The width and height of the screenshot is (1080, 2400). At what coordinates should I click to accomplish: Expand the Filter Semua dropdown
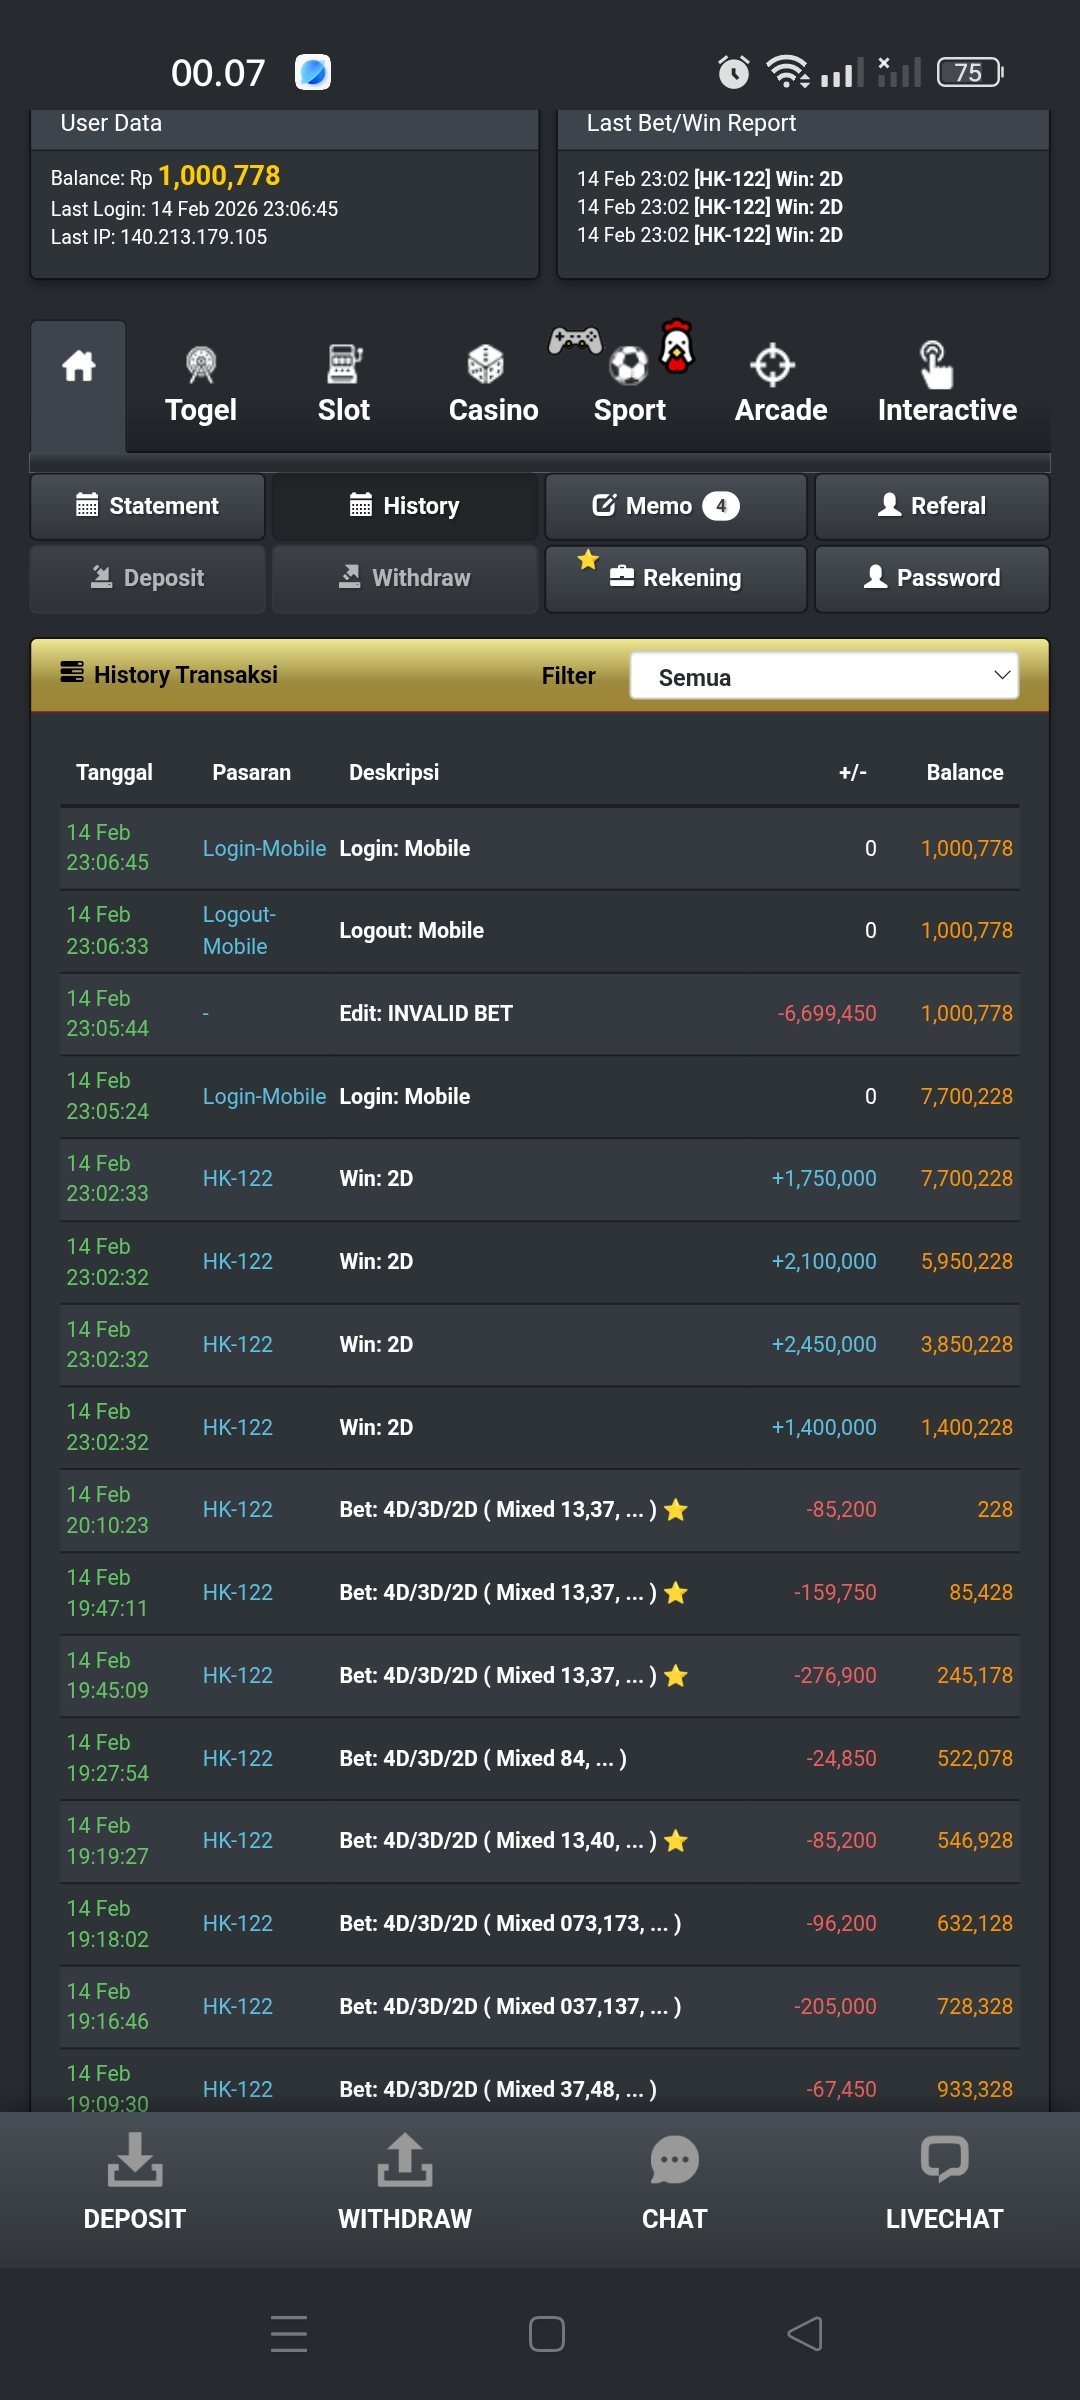(x=824, y=677)
